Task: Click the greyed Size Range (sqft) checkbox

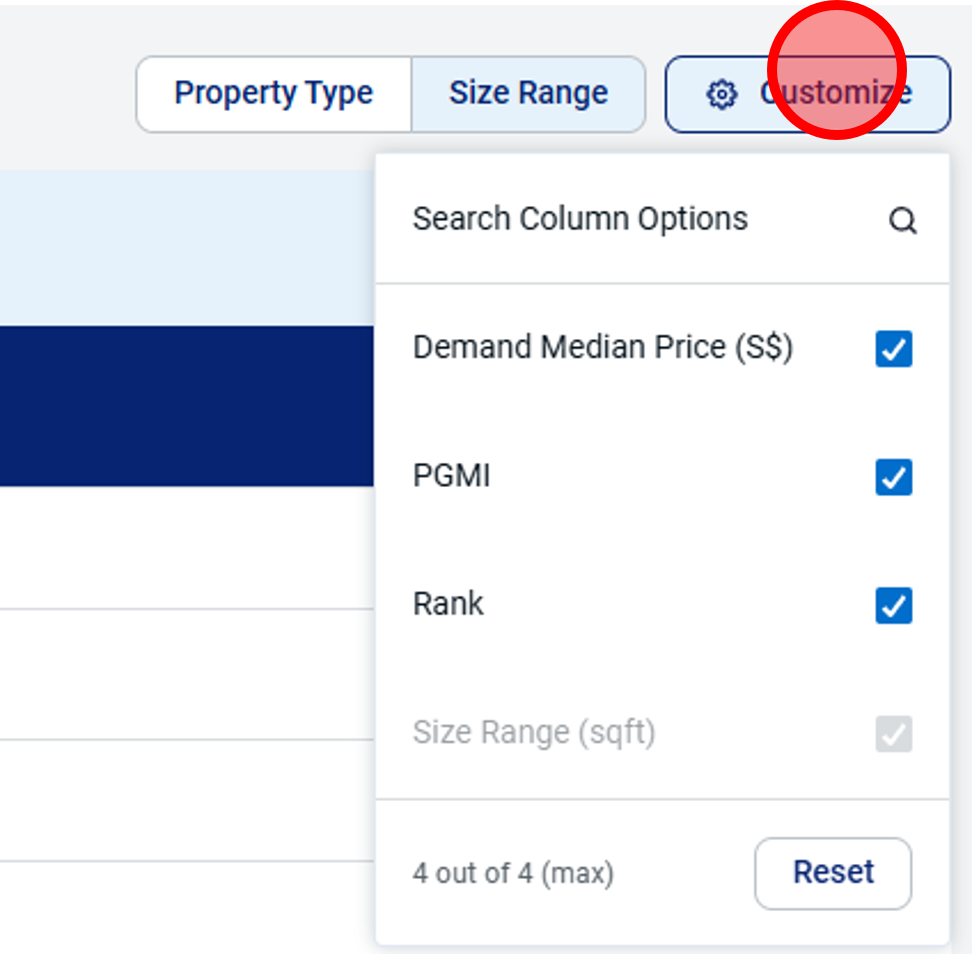Action: point(893,733)
